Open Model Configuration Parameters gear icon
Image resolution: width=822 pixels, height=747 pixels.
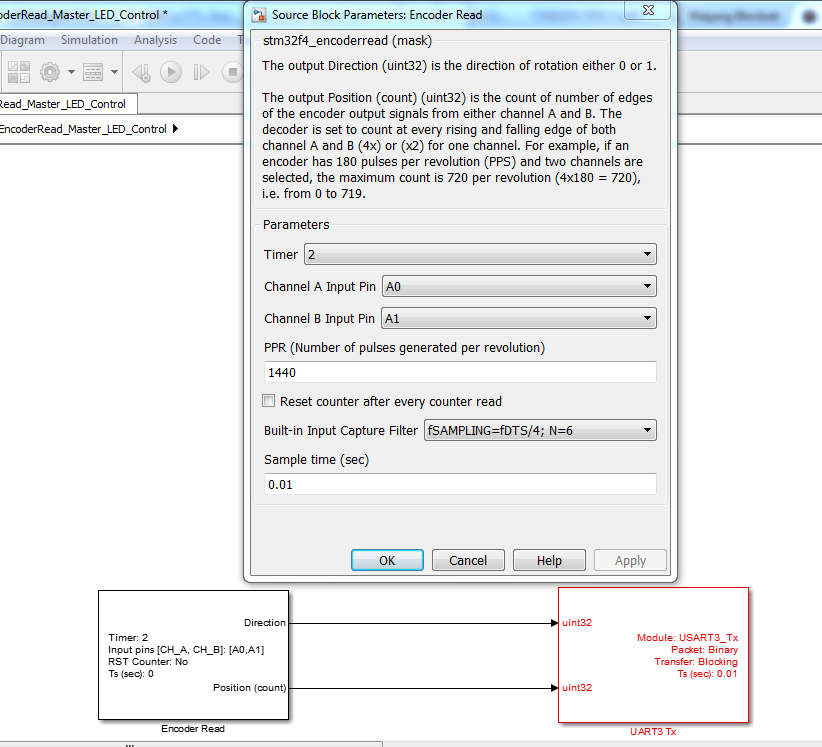50,72
